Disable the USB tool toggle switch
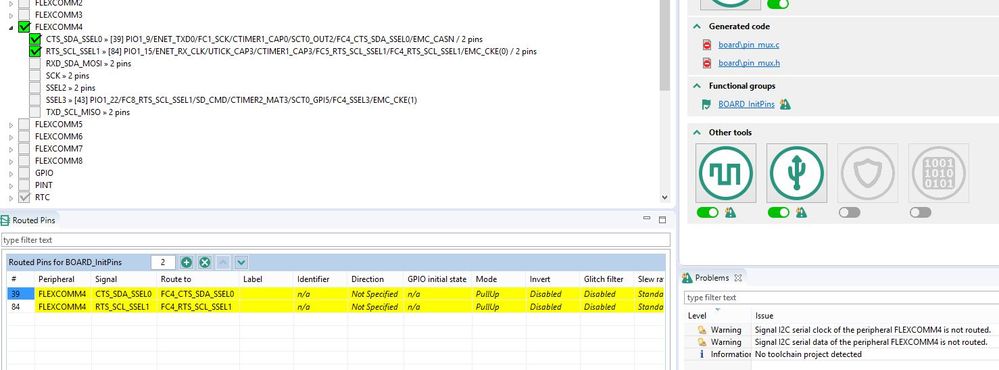The height and width of the screenshot is (370, 999). [x=778, y=213]
